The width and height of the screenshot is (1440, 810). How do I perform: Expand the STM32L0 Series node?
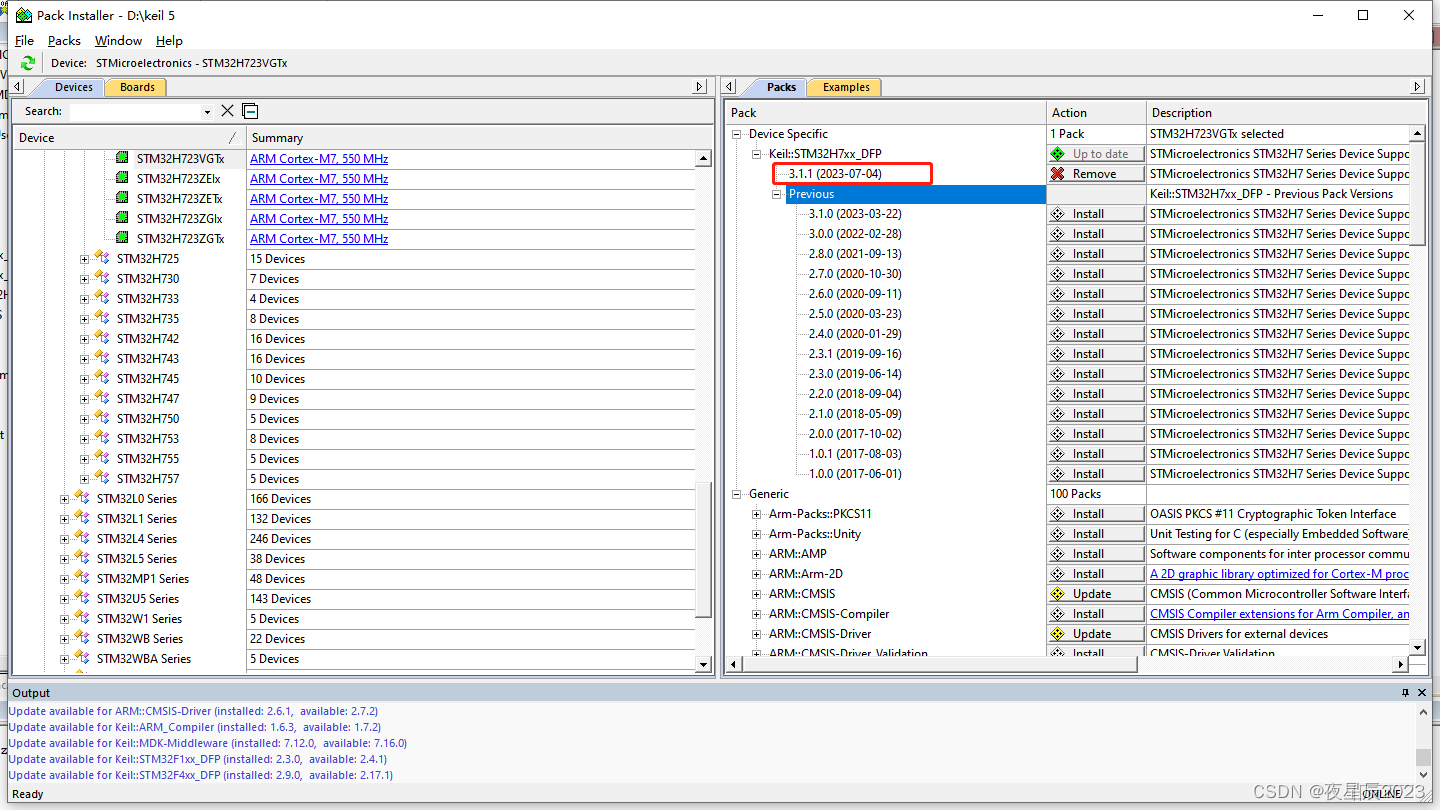click(65, 499)
